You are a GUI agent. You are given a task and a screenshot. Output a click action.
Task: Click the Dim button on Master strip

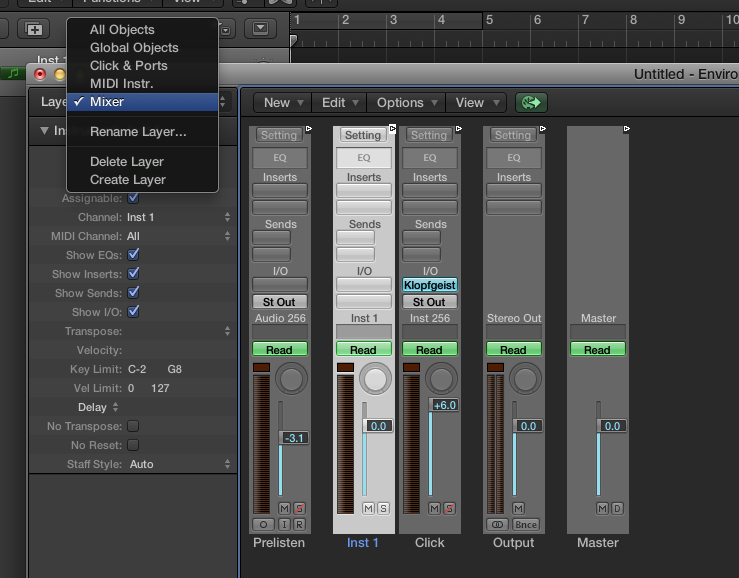[617, 509]
